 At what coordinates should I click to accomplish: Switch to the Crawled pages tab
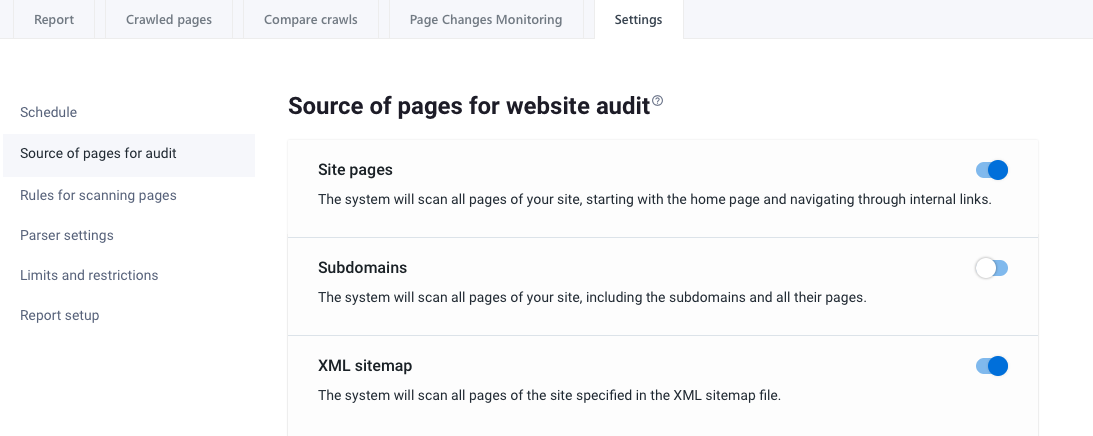click(x=169, y=20)
